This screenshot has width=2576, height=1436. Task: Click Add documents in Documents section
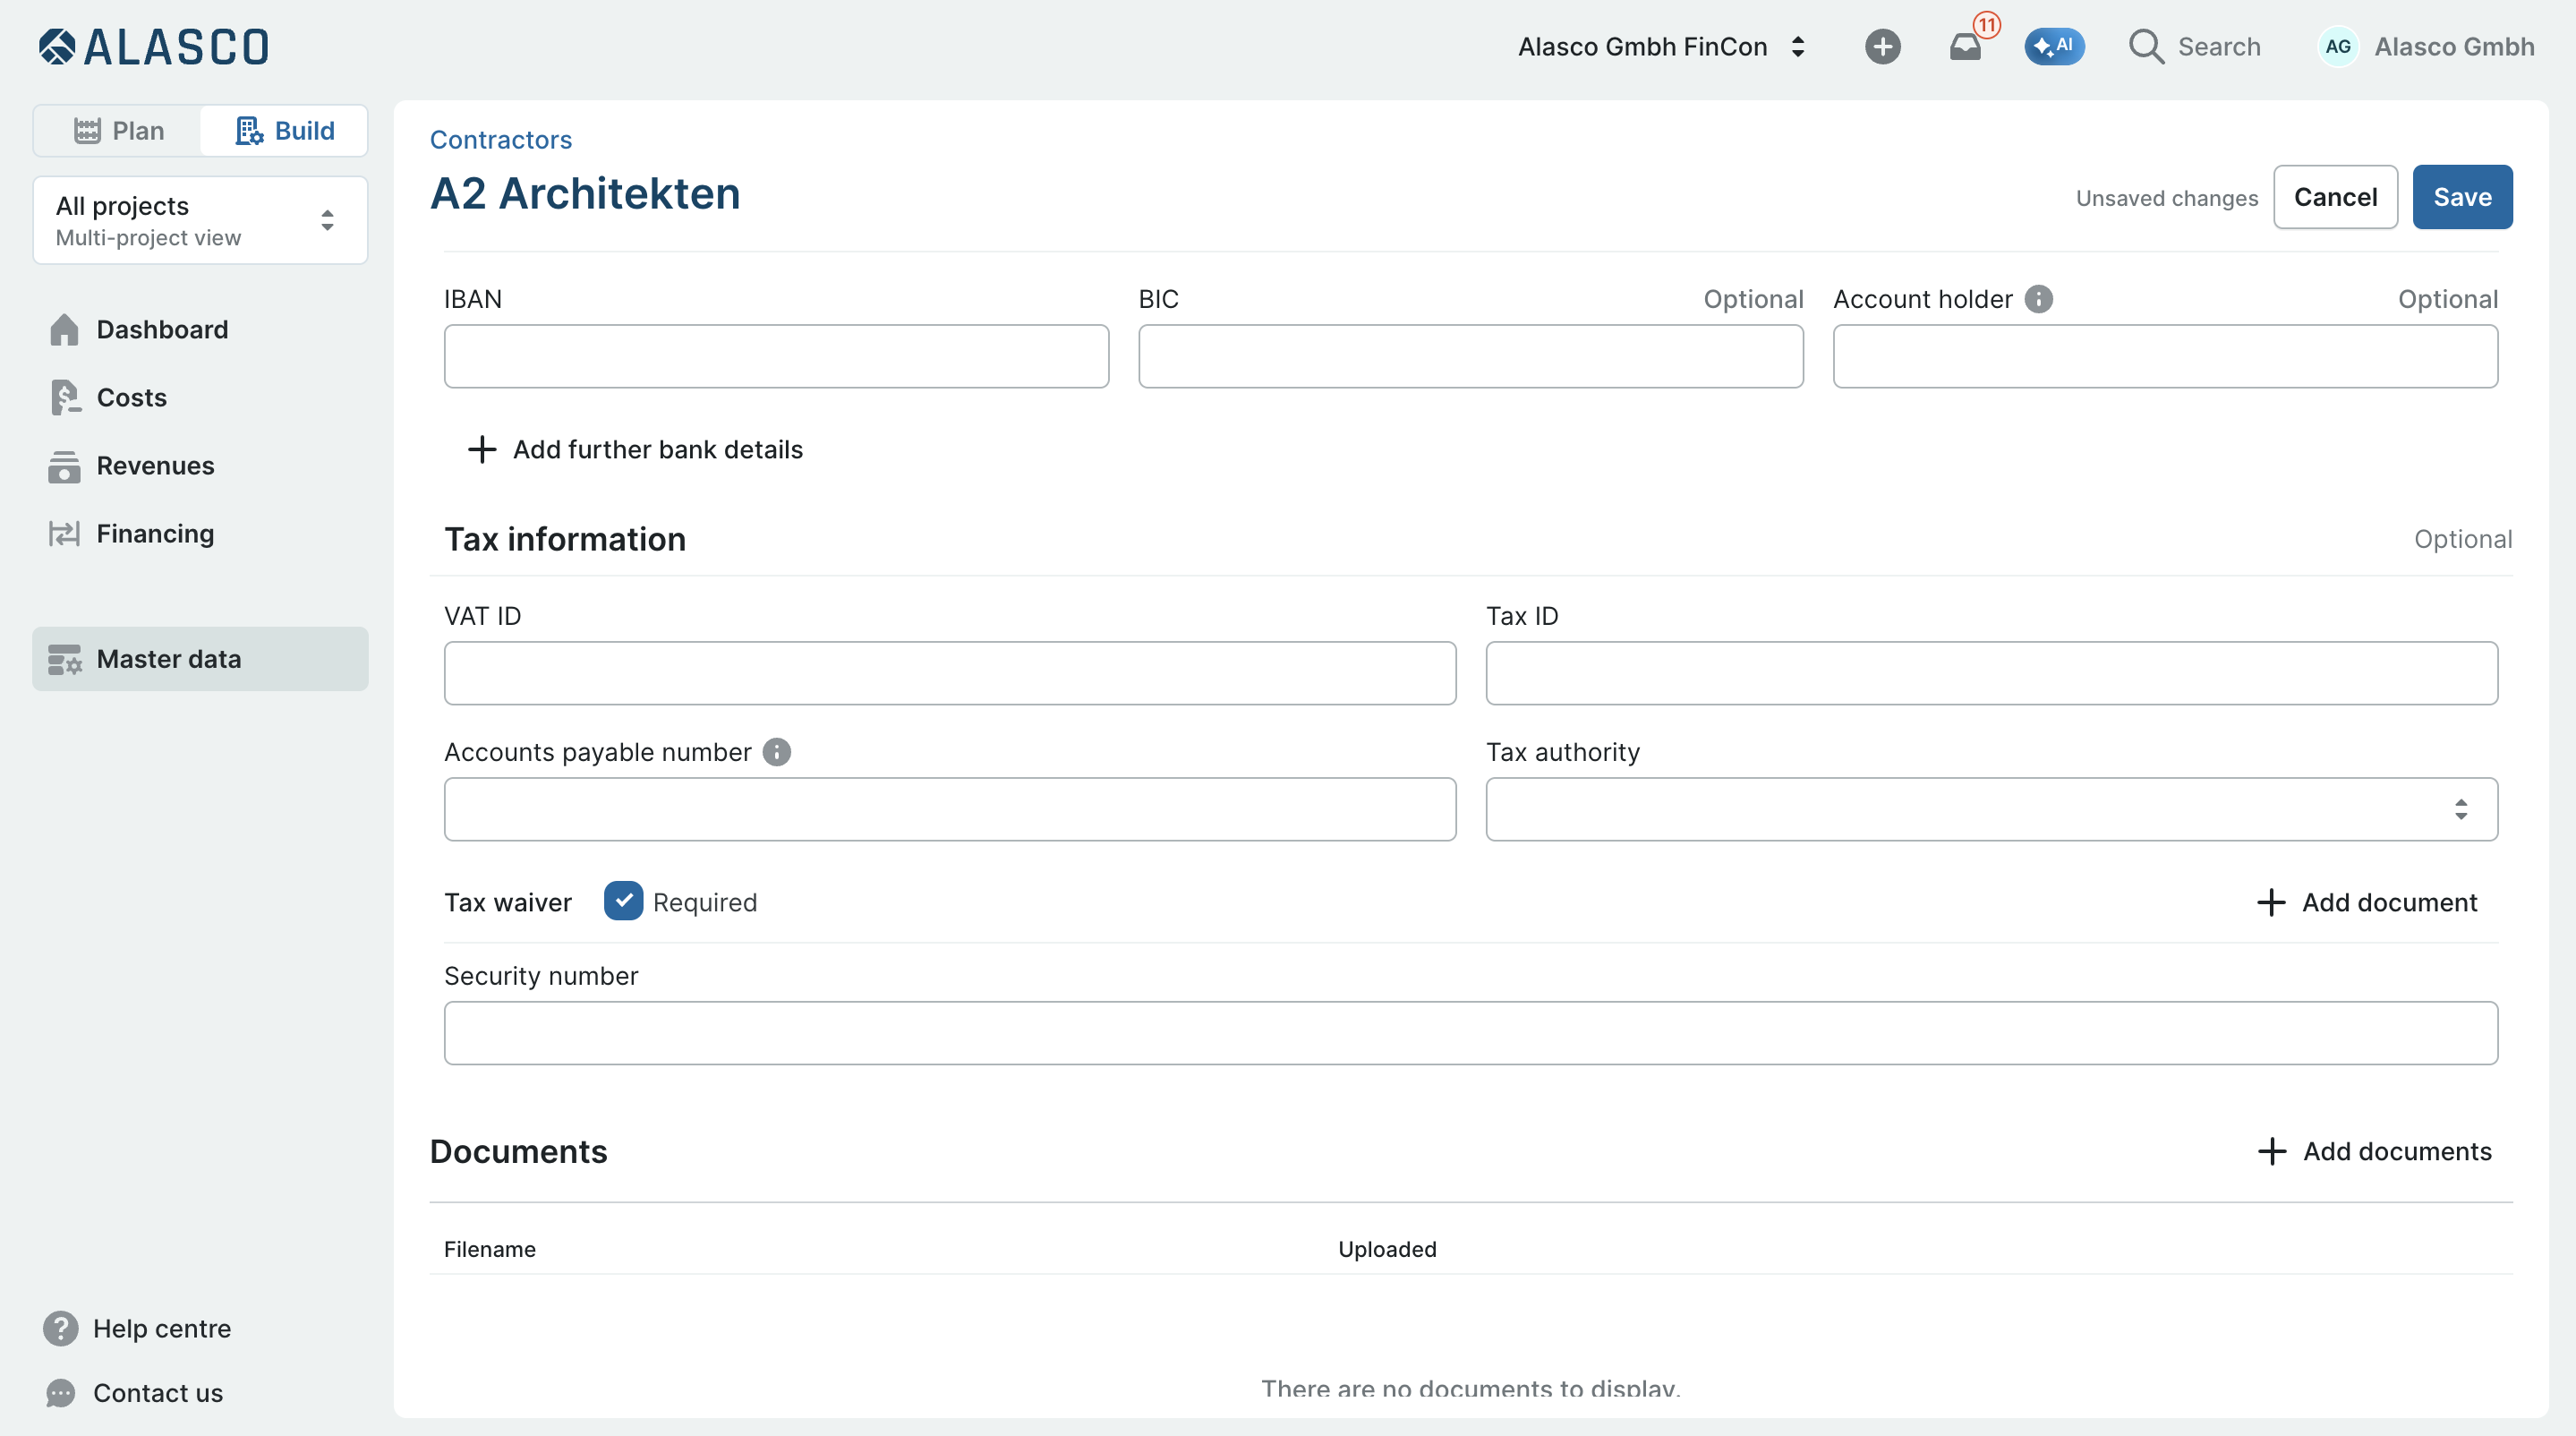click(2374, 1152)
